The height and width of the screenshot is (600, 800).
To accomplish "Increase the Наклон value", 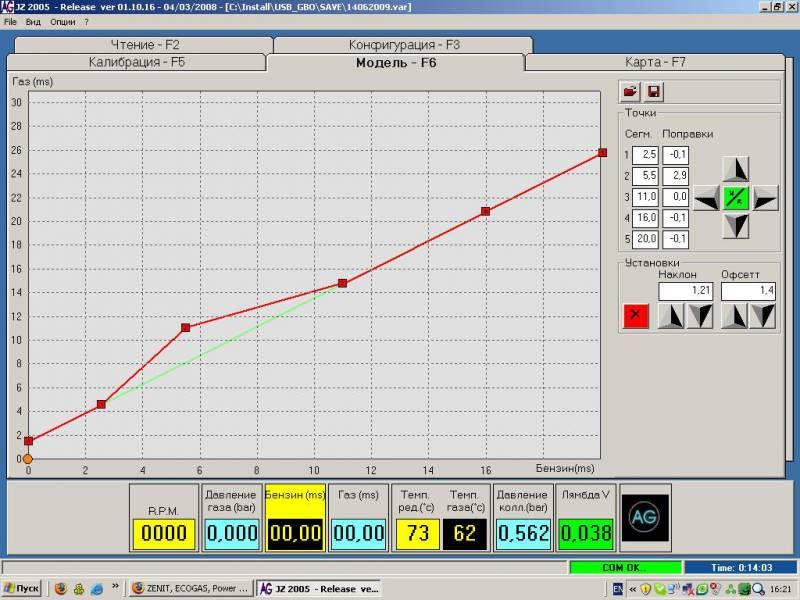I will point(673,317).
